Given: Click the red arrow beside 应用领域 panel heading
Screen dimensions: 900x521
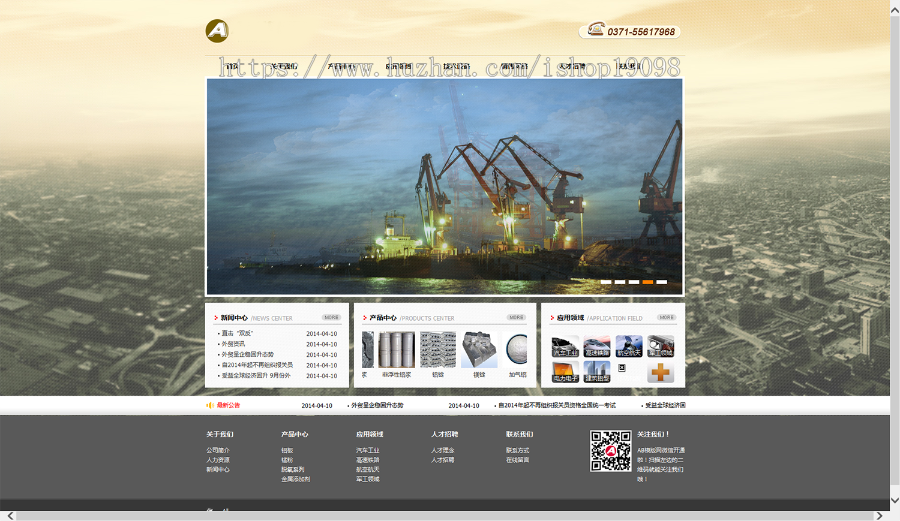Looking at the screenshot, I should pos(552,318).
